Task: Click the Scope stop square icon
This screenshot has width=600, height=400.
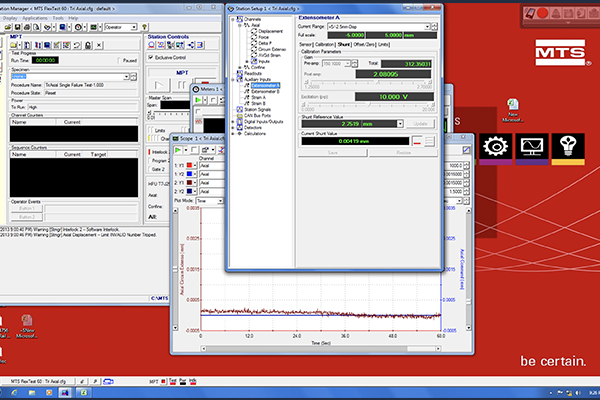Action: pos(194,150)
